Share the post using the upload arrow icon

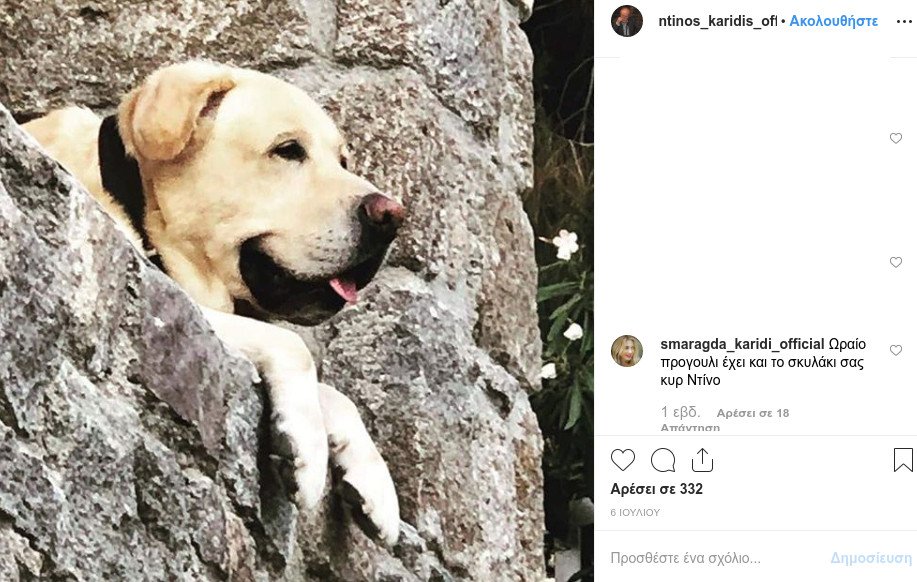point(702,460)
